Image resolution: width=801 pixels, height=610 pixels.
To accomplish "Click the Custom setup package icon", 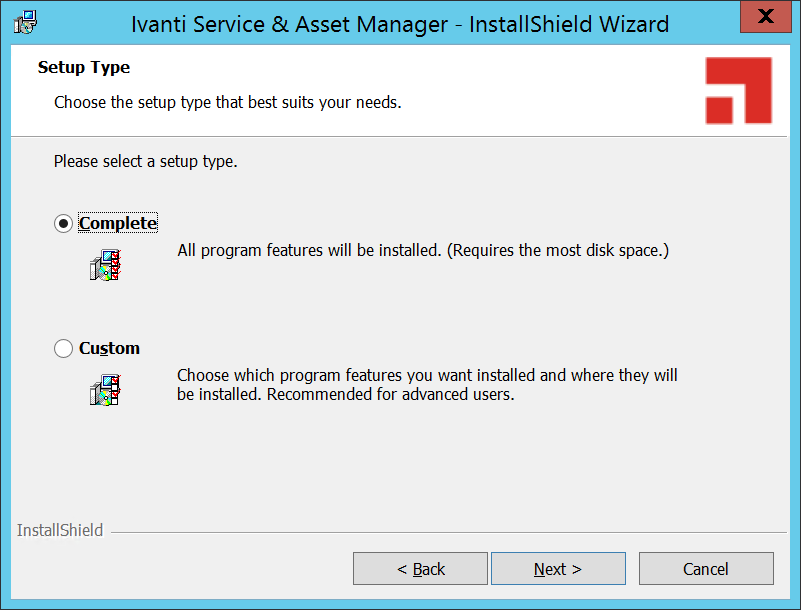I will point(105,388).
